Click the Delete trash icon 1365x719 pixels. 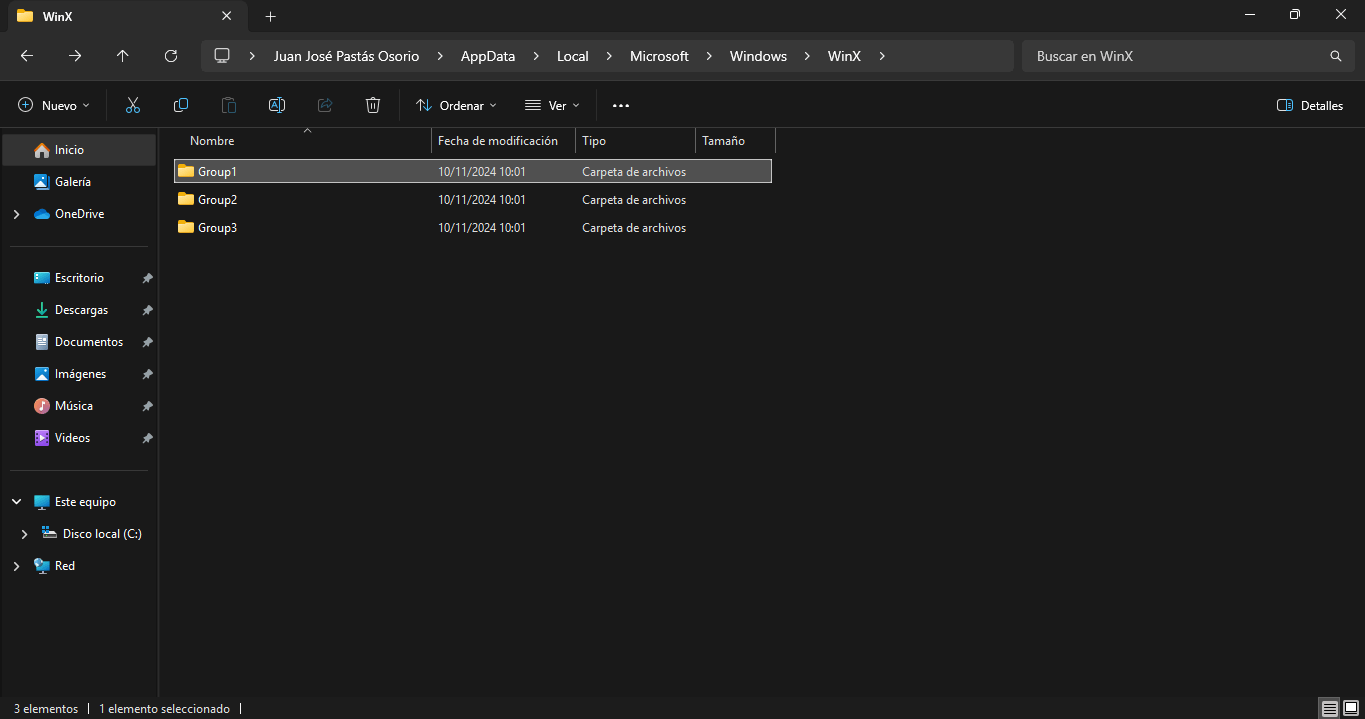point(373,105)
